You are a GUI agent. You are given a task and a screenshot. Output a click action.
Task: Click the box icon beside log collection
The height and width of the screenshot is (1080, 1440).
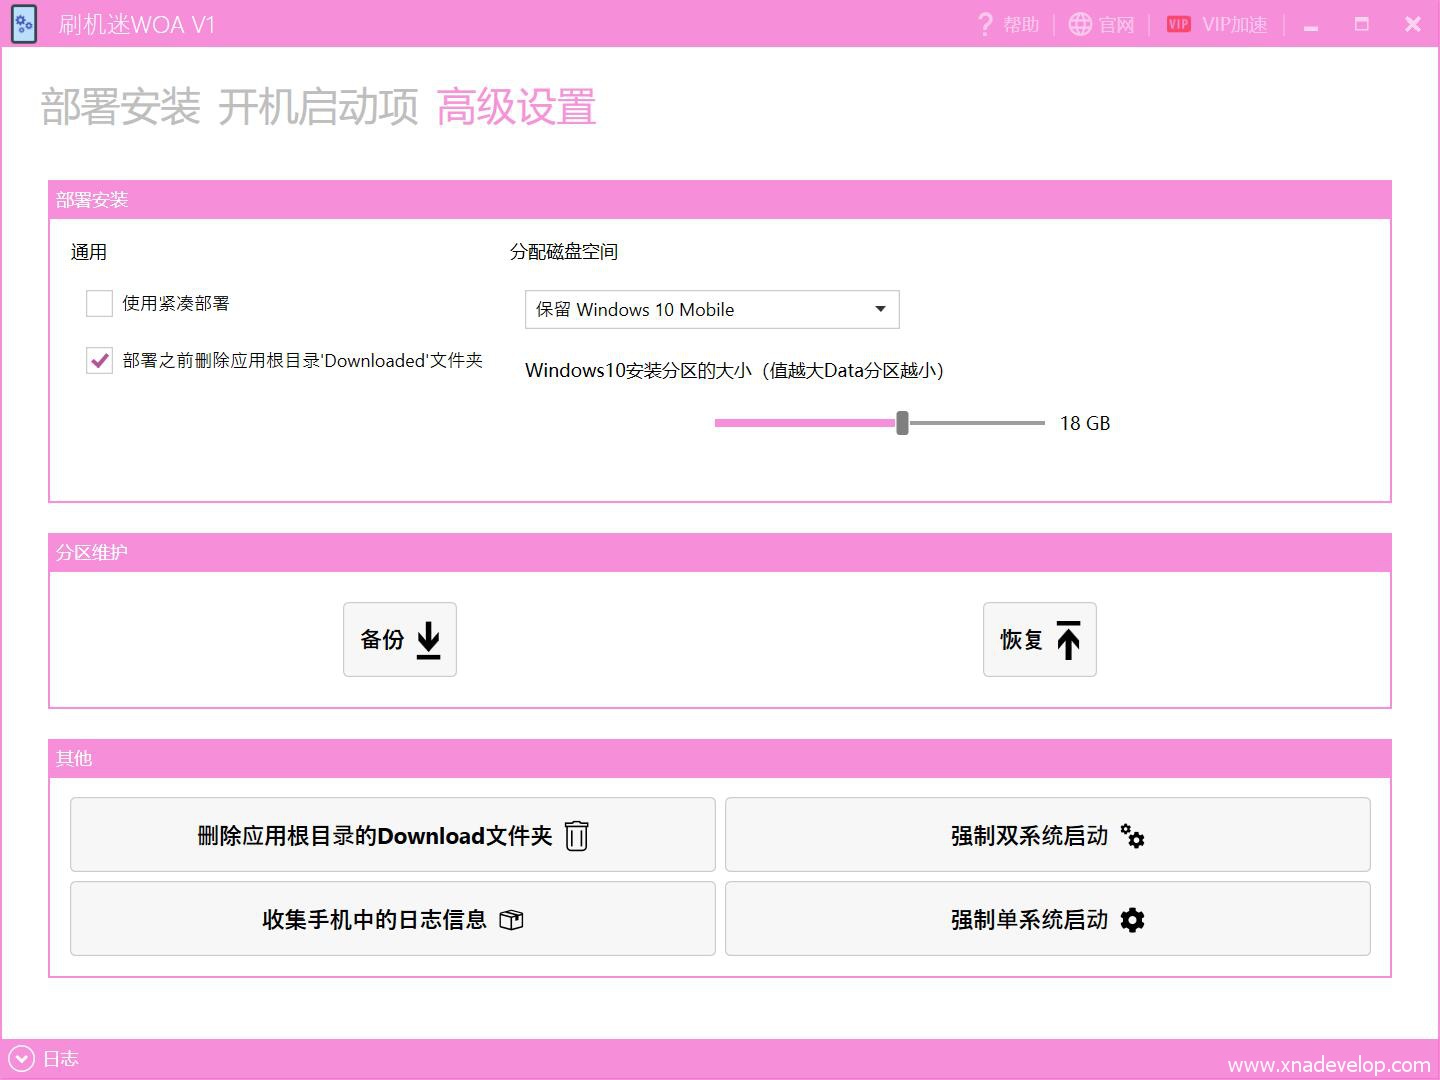511,920
